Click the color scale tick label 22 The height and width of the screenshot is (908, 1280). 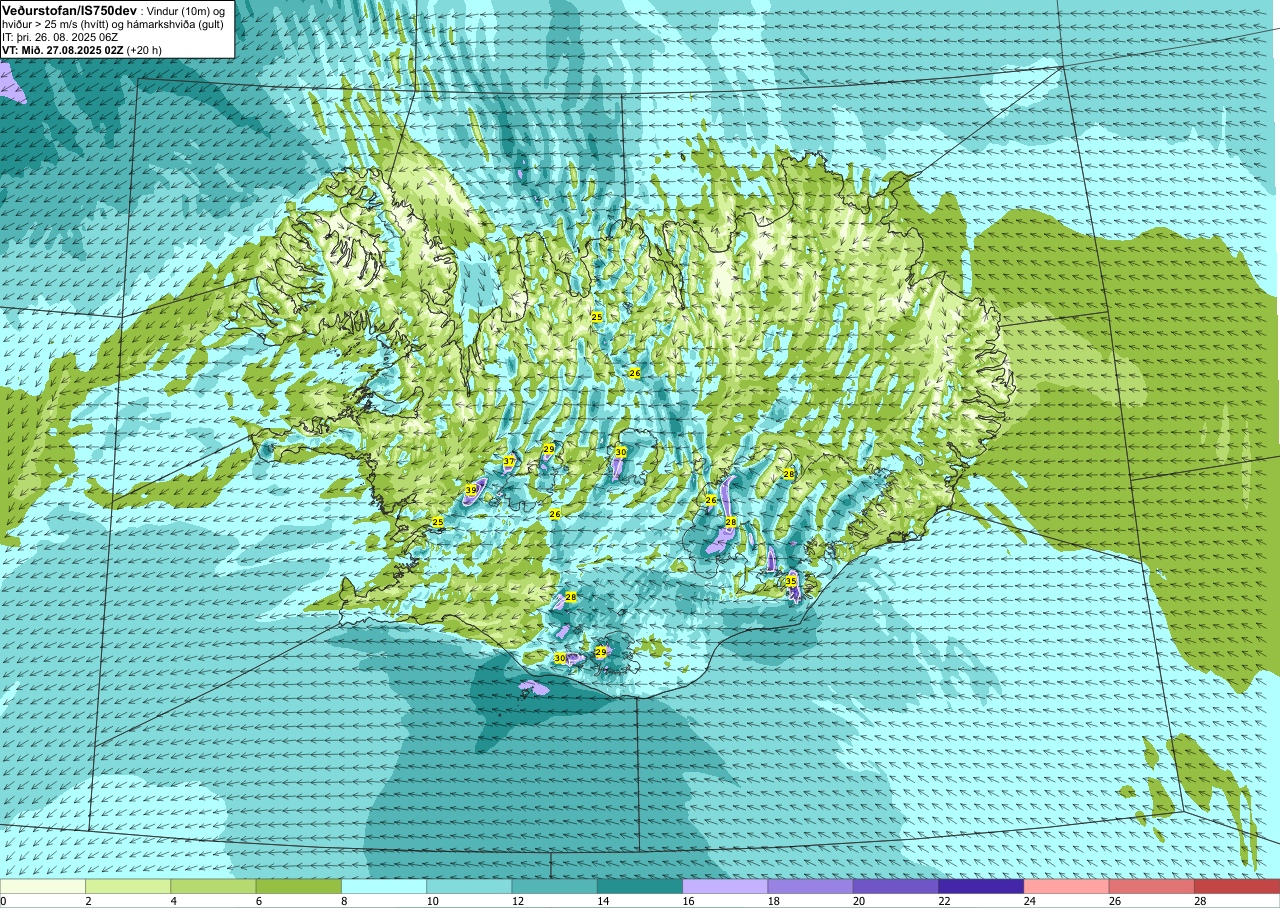(942, 901)
